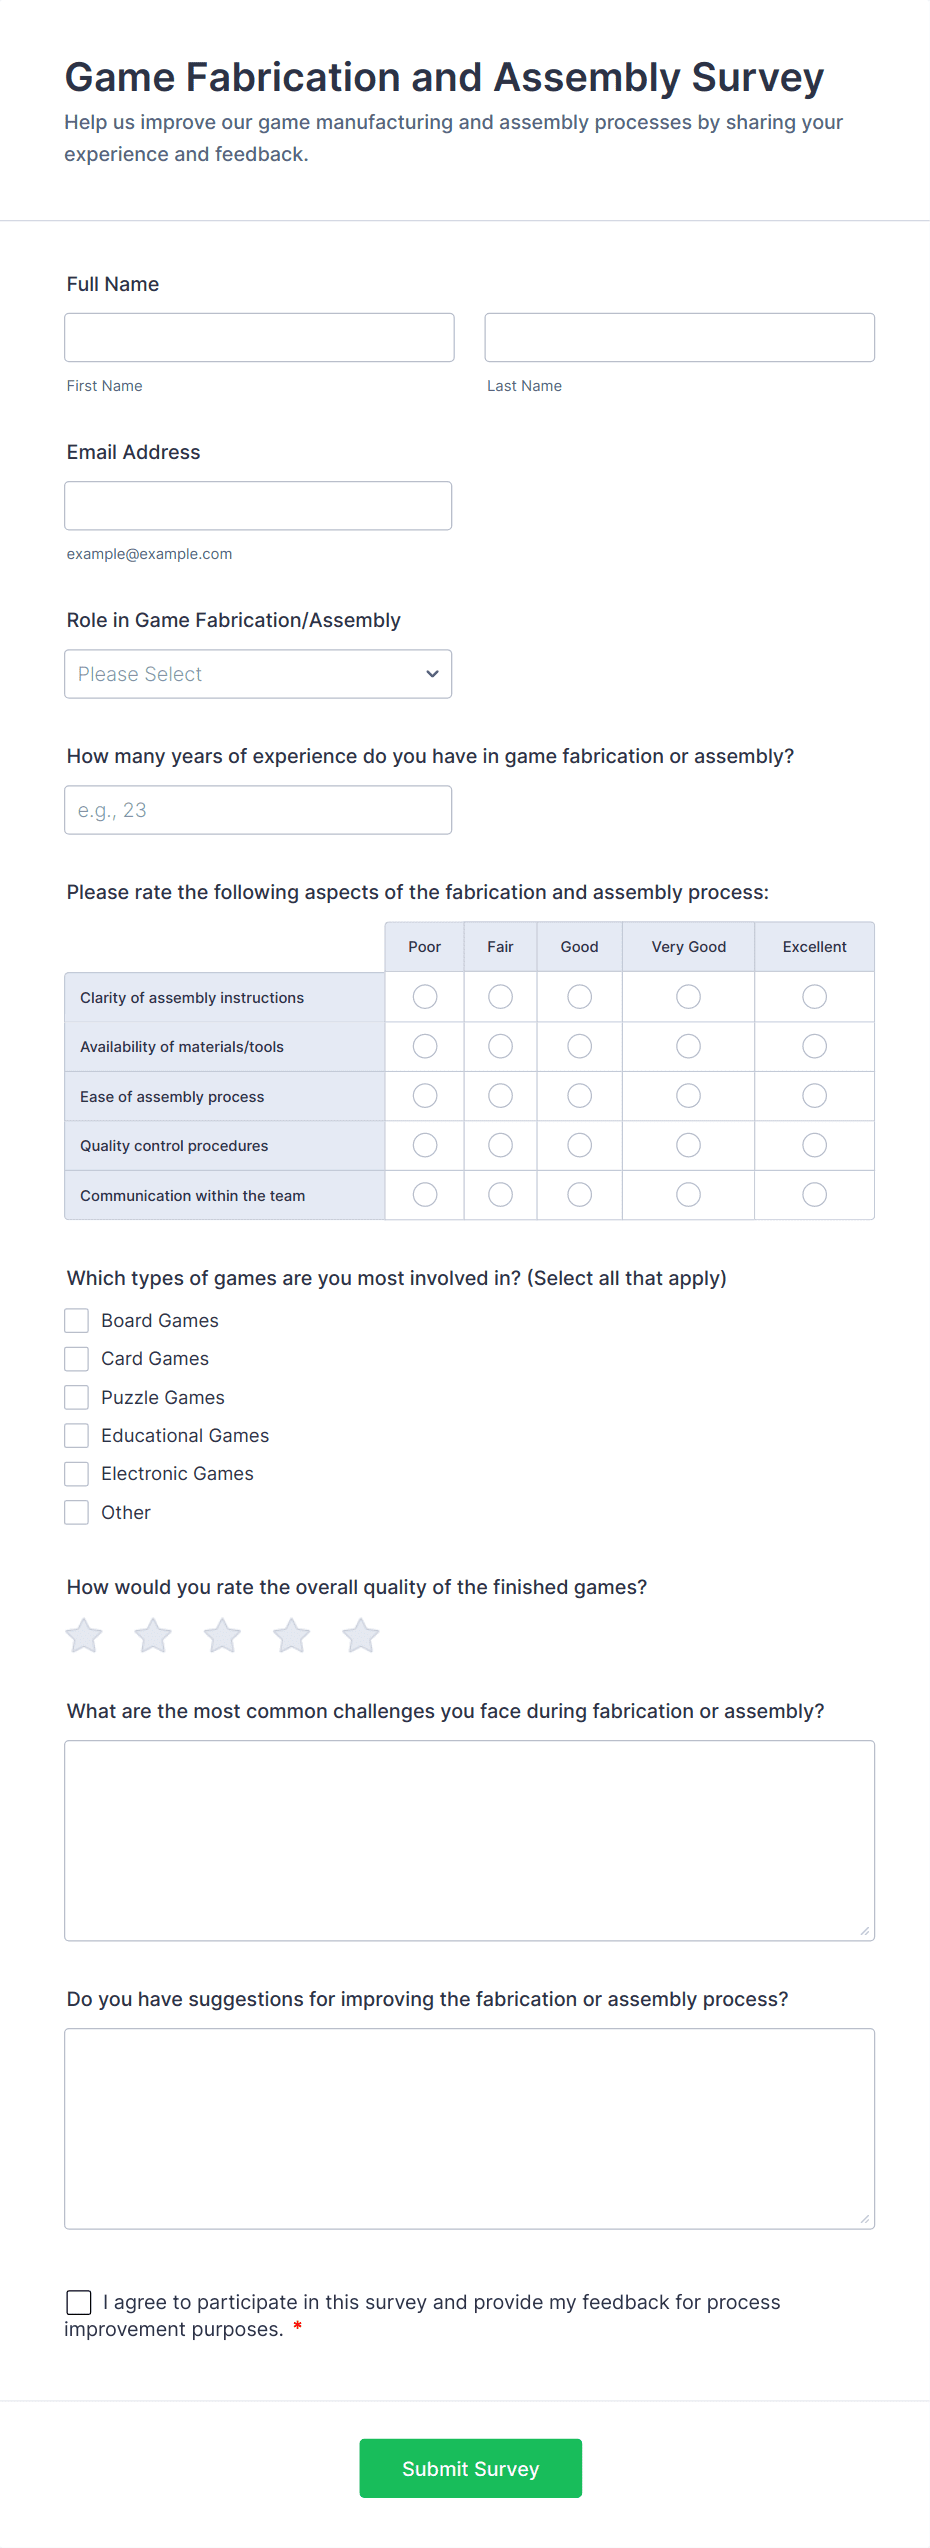Check the Electronic Games checkbox

77,1473
